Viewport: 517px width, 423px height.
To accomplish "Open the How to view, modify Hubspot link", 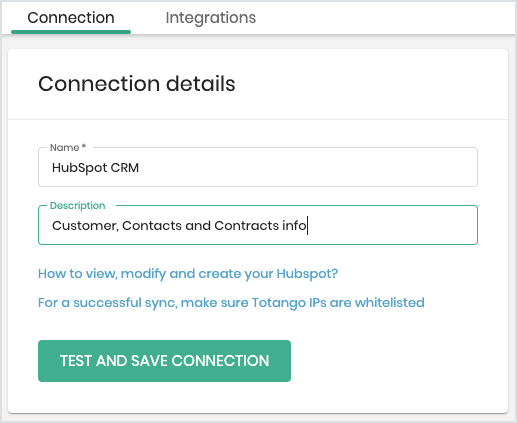I will pos(188,274).
